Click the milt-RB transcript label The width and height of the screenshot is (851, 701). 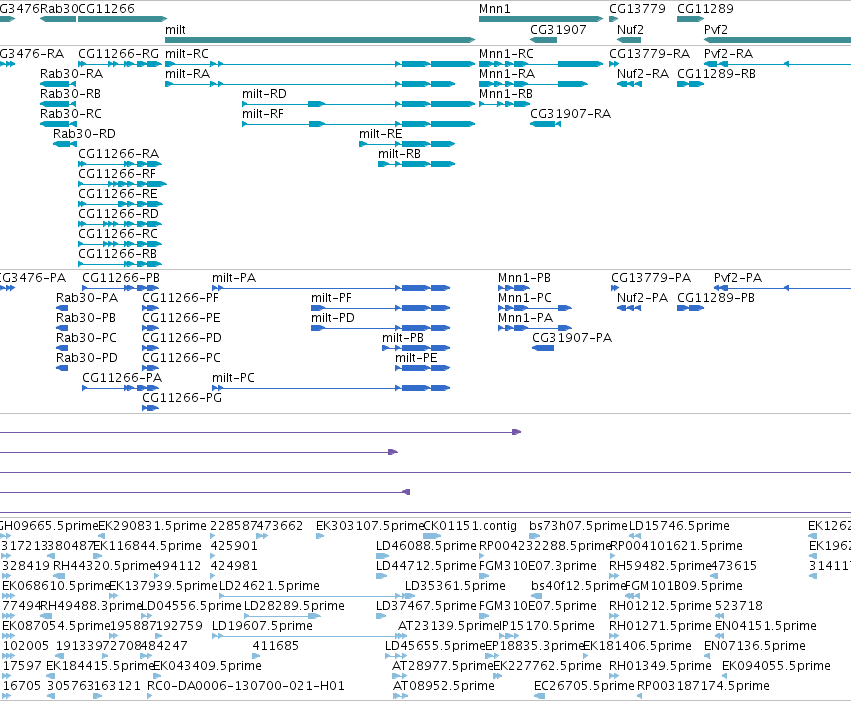pos(399,154)
